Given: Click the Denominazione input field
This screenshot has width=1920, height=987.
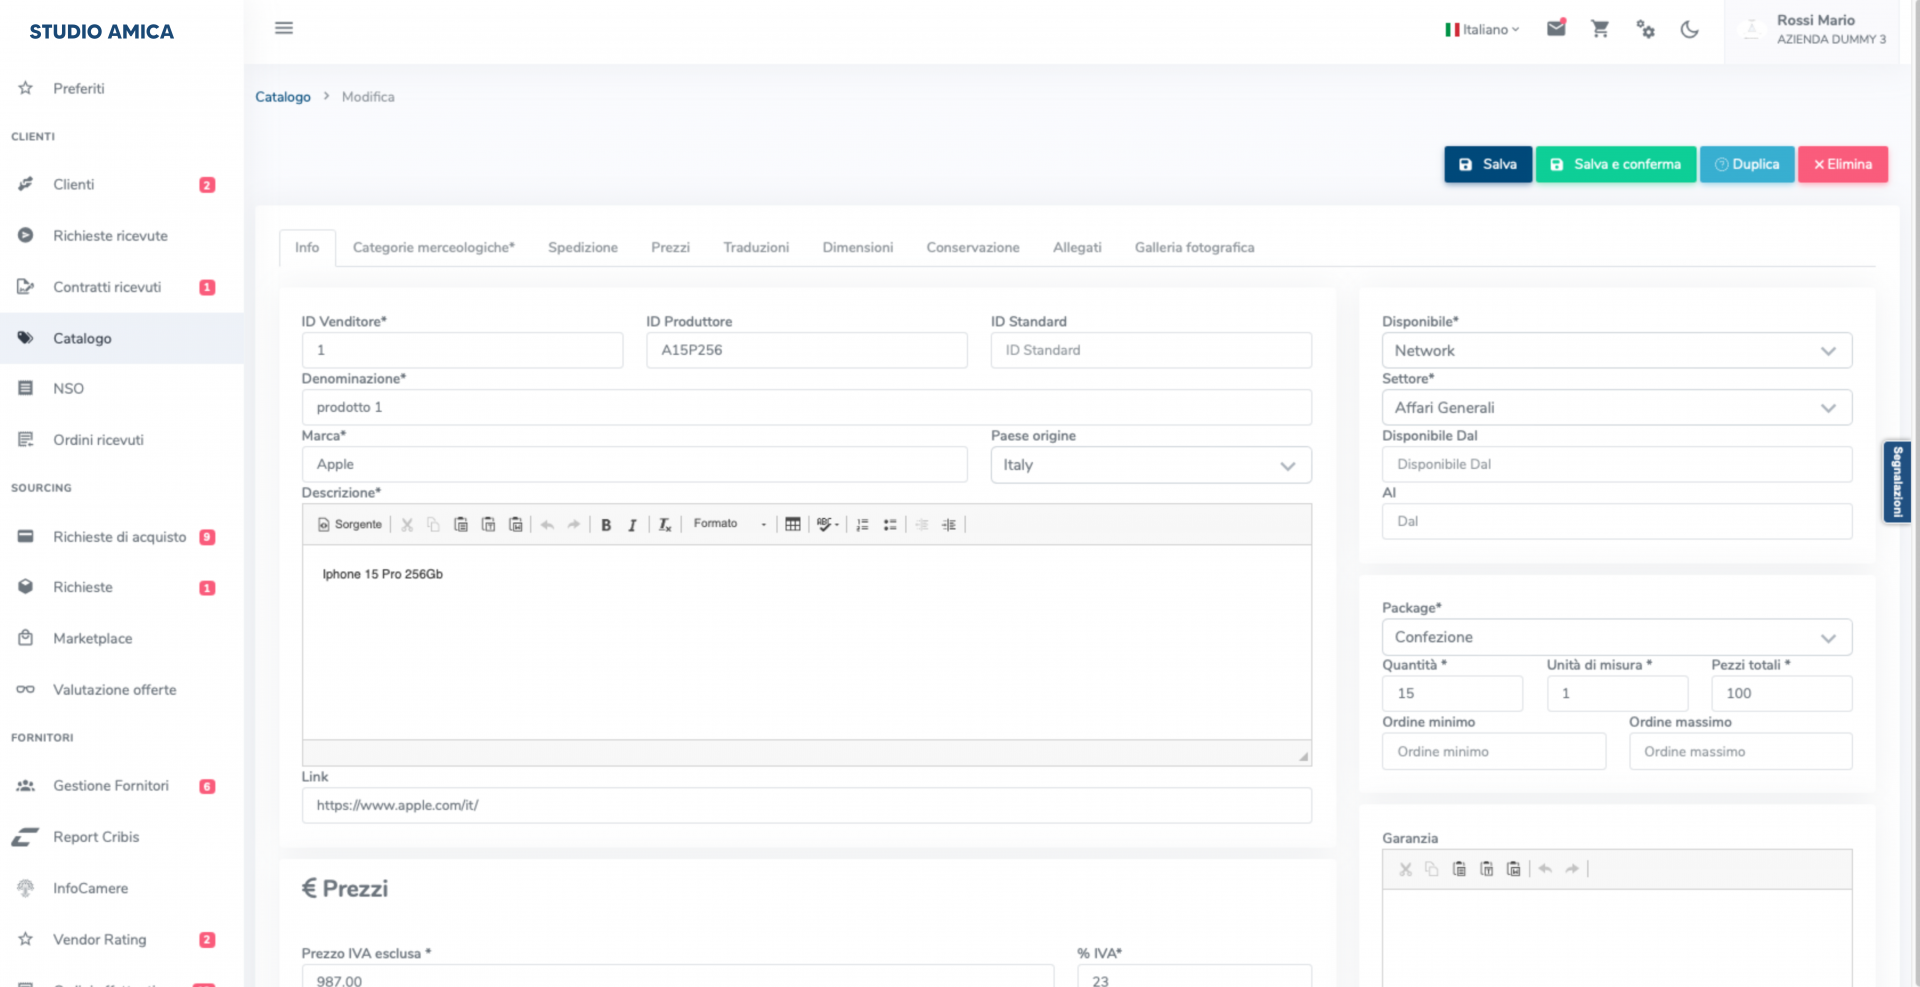Looking at the screenshot, I should coord(806,408).
